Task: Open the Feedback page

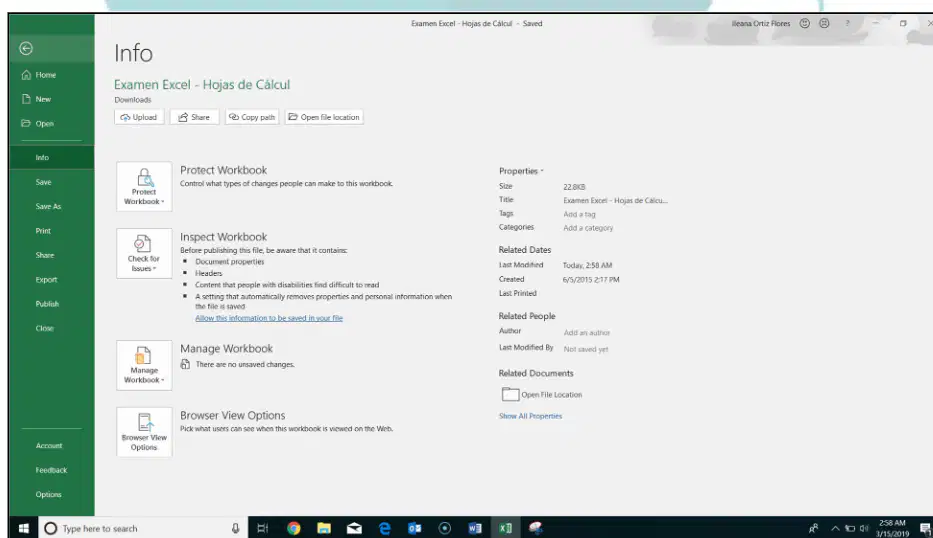Action: click(51, 470)
